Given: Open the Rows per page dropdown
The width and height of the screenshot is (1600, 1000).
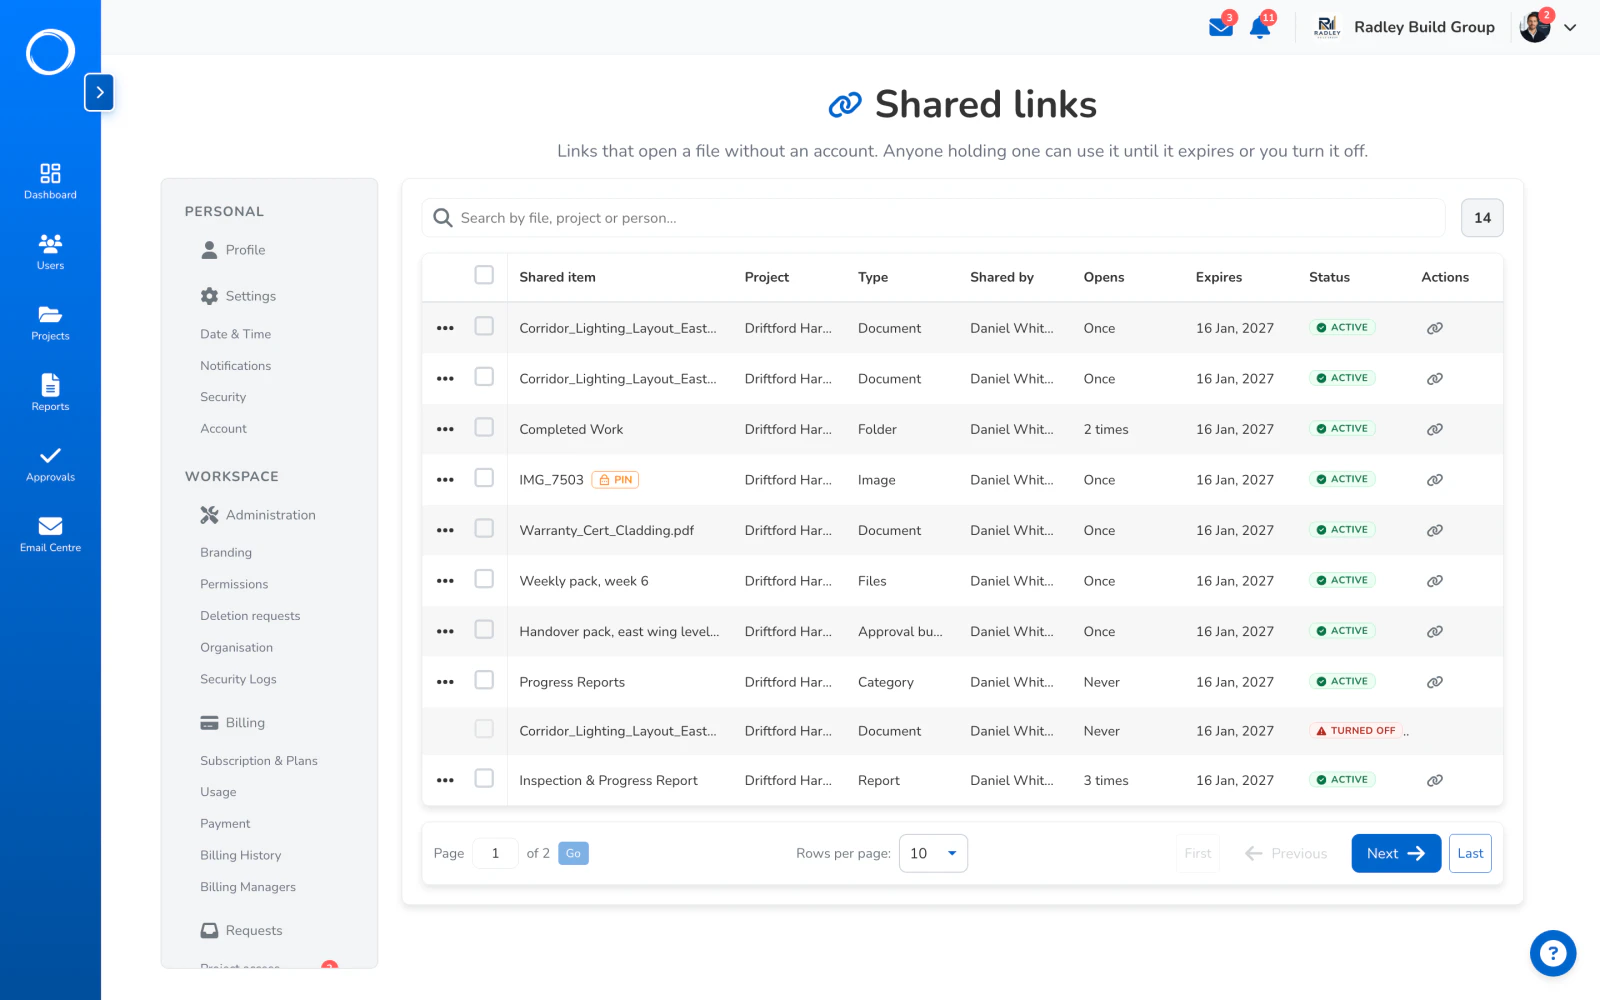Looking at the screenshot, I should coord(933,853).
